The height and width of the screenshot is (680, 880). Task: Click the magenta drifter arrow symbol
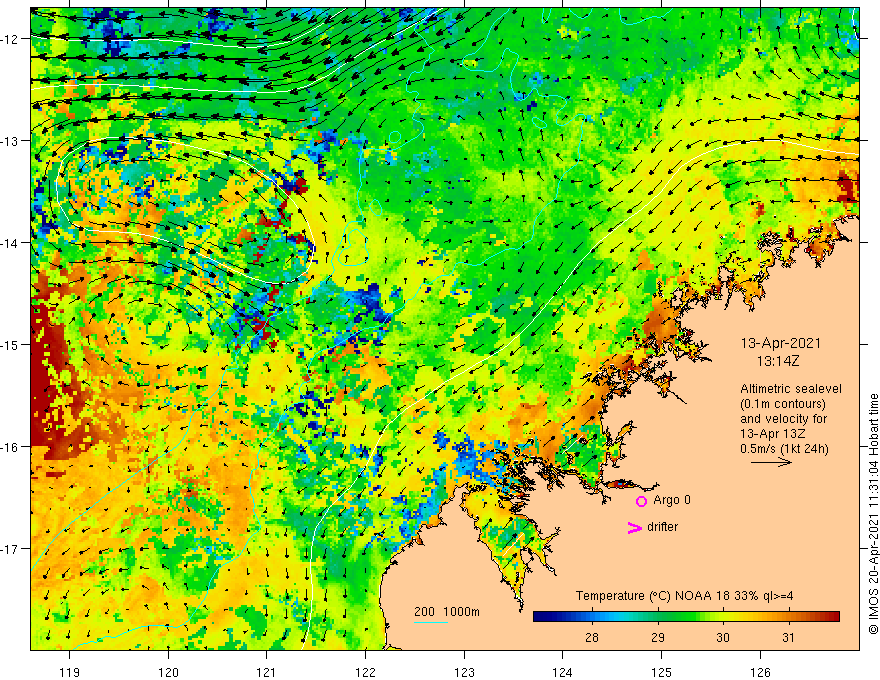pyautogui.click(x=635, y=527)
